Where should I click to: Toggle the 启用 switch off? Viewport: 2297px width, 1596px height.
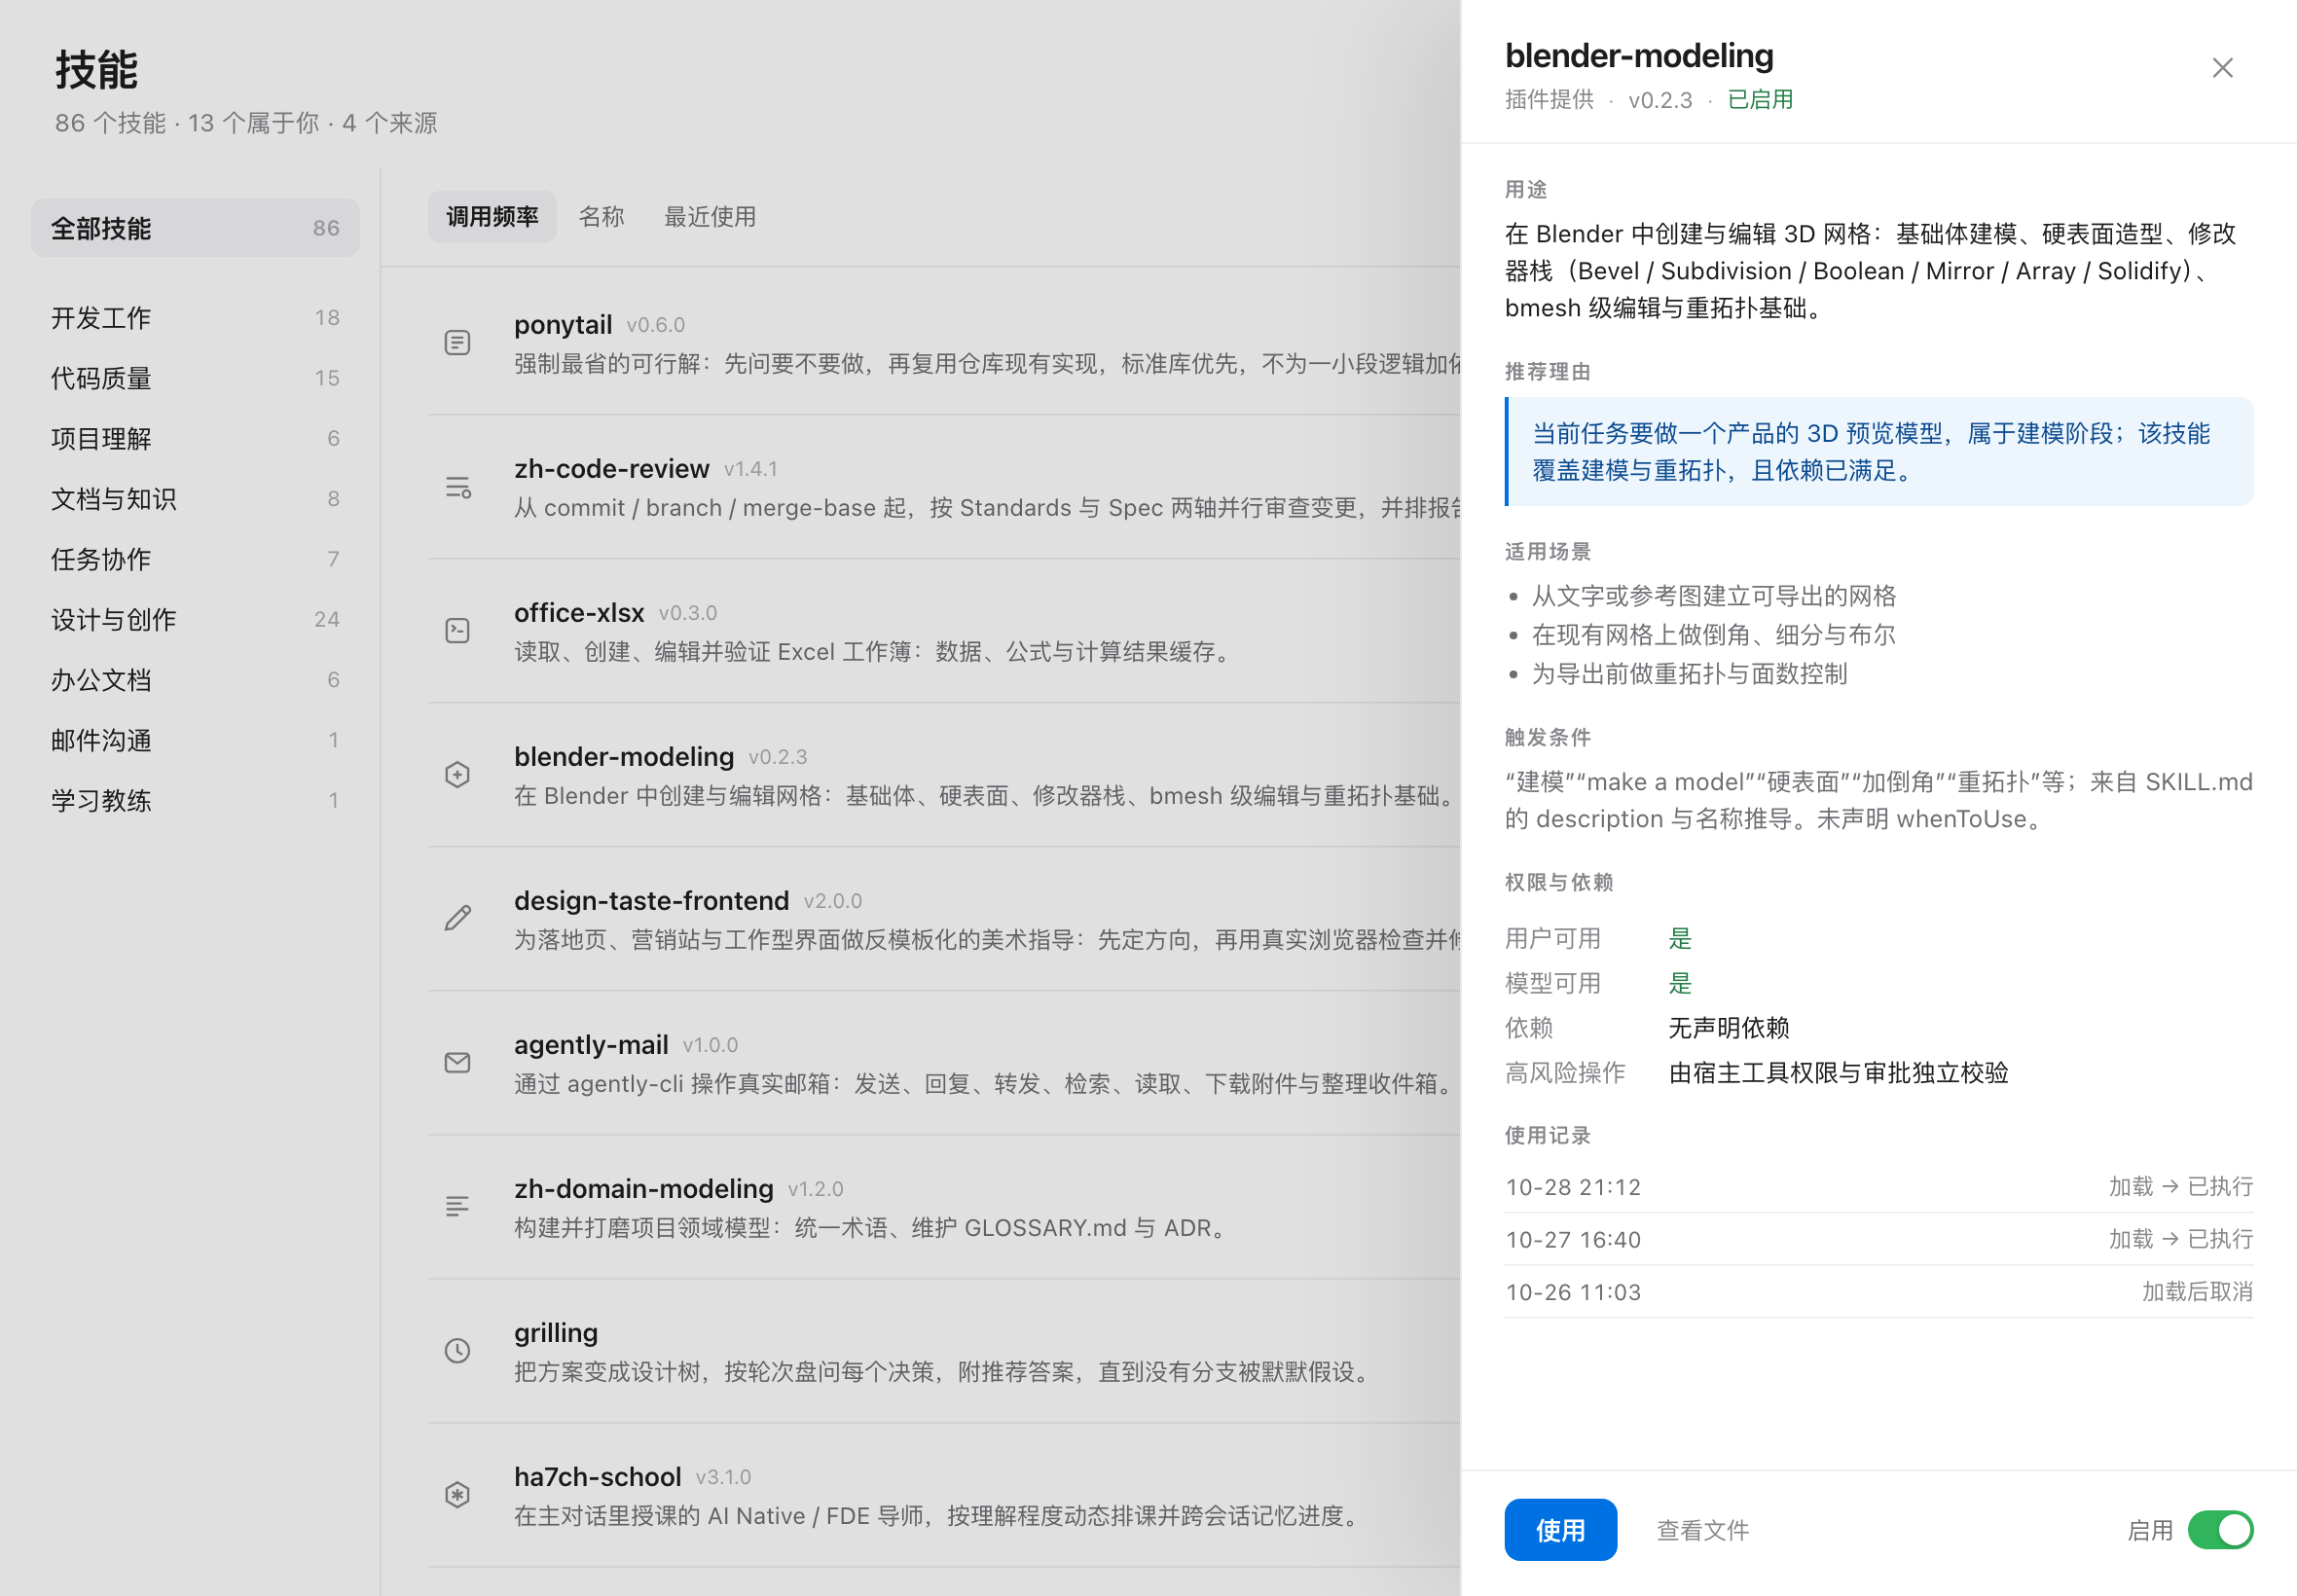pos(2220,1530)
